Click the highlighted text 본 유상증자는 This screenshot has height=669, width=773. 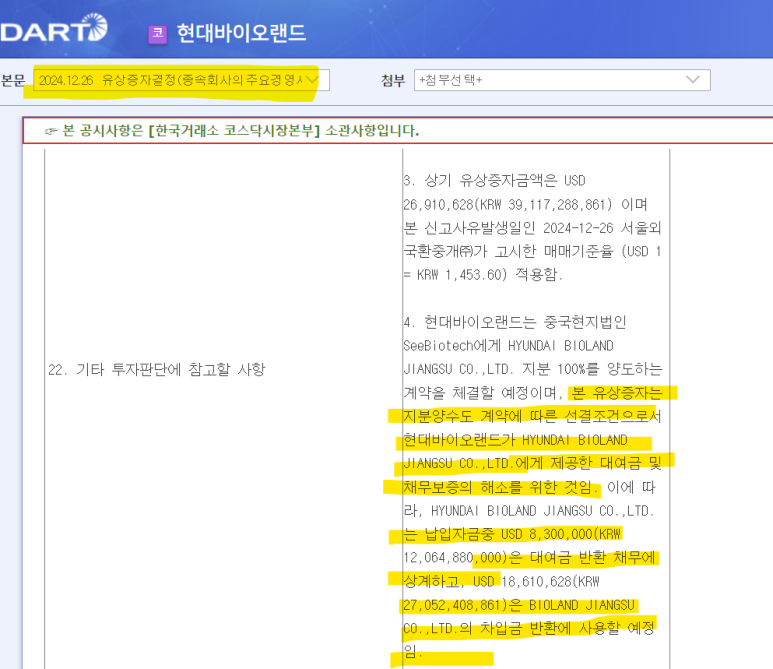coord(618,393)
